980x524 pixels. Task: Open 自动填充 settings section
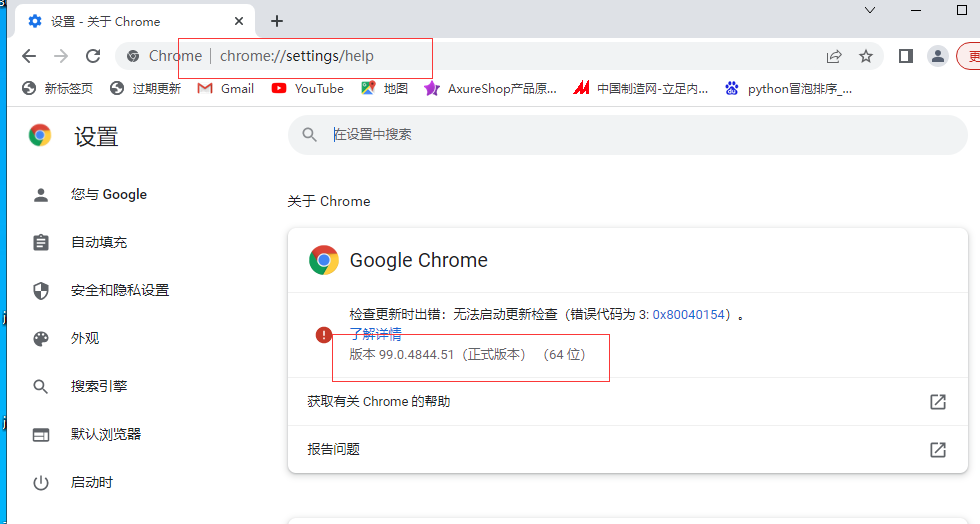click(x=99, y=242)
